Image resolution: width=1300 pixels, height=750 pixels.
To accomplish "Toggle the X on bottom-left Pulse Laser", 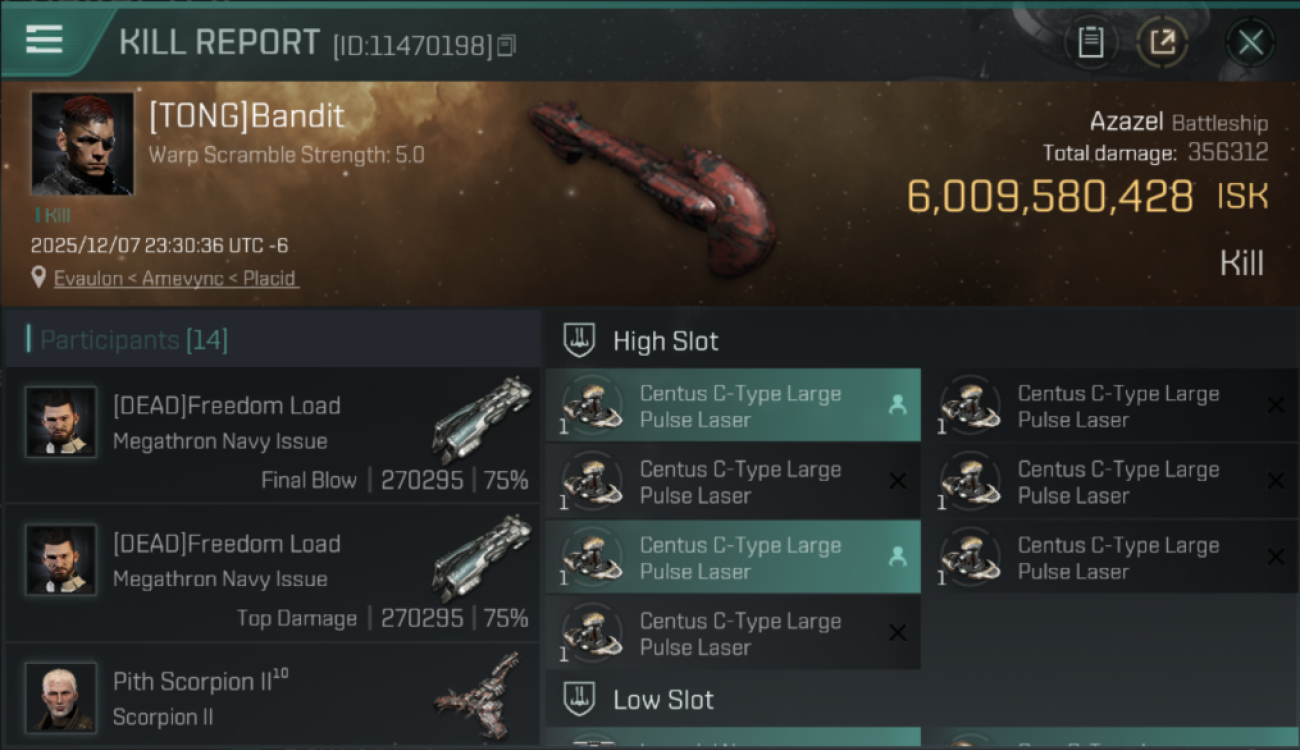I will coord(897,633).
